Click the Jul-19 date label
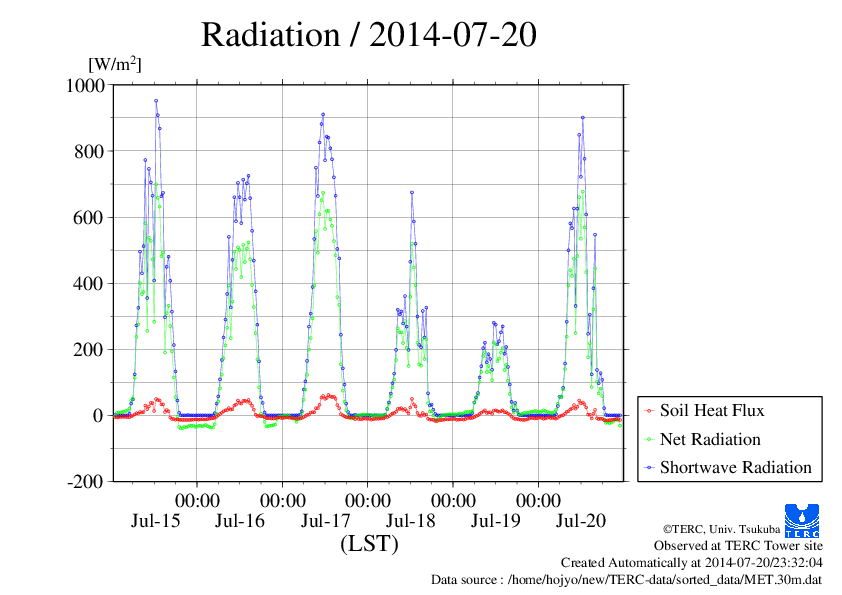This screenshot has width=842, height=595. point(496,520)
